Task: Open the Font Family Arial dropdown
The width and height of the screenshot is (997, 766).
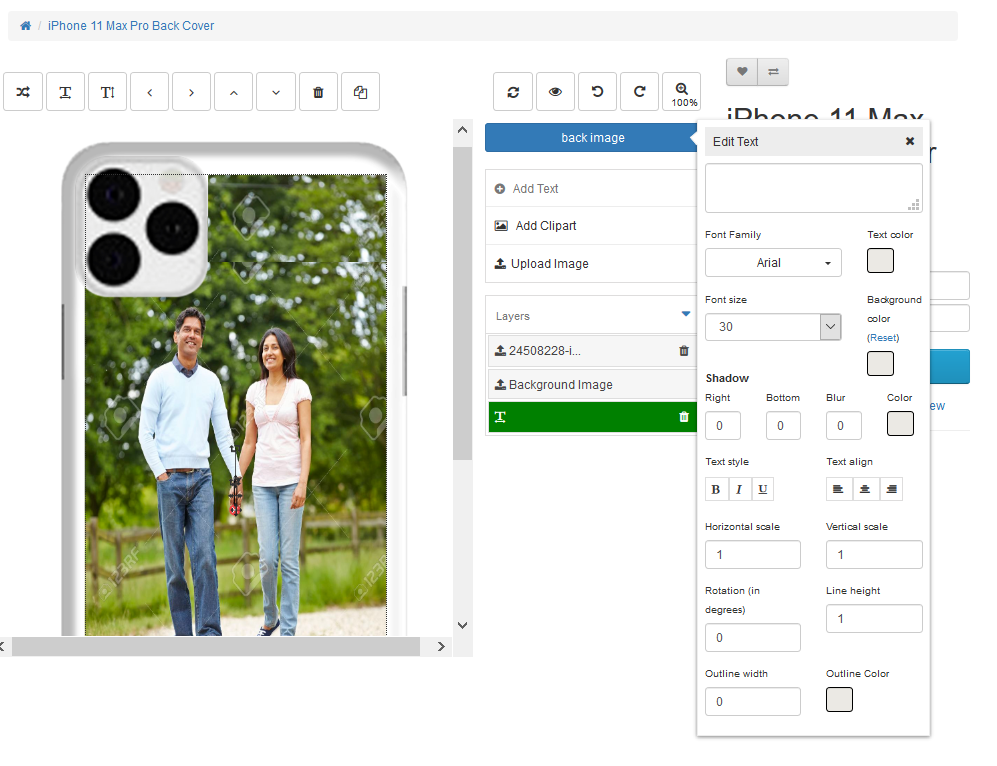Action: pos(773,263)
